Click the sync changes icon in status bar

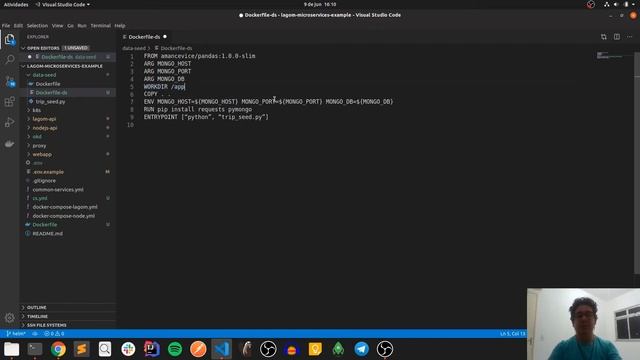pos(35,334)
